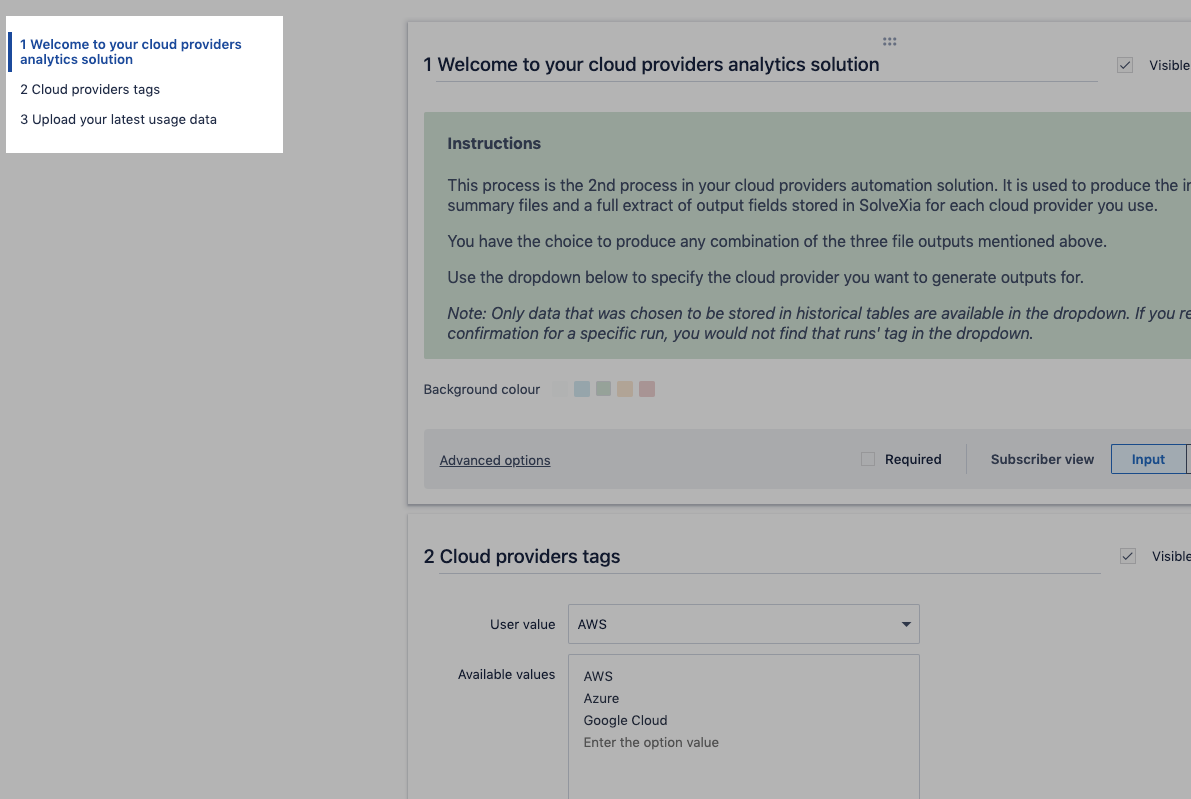The image size is (1191, 799).
Task: Switch Subscriber view to Input
Action: [x=1148, y=459]
